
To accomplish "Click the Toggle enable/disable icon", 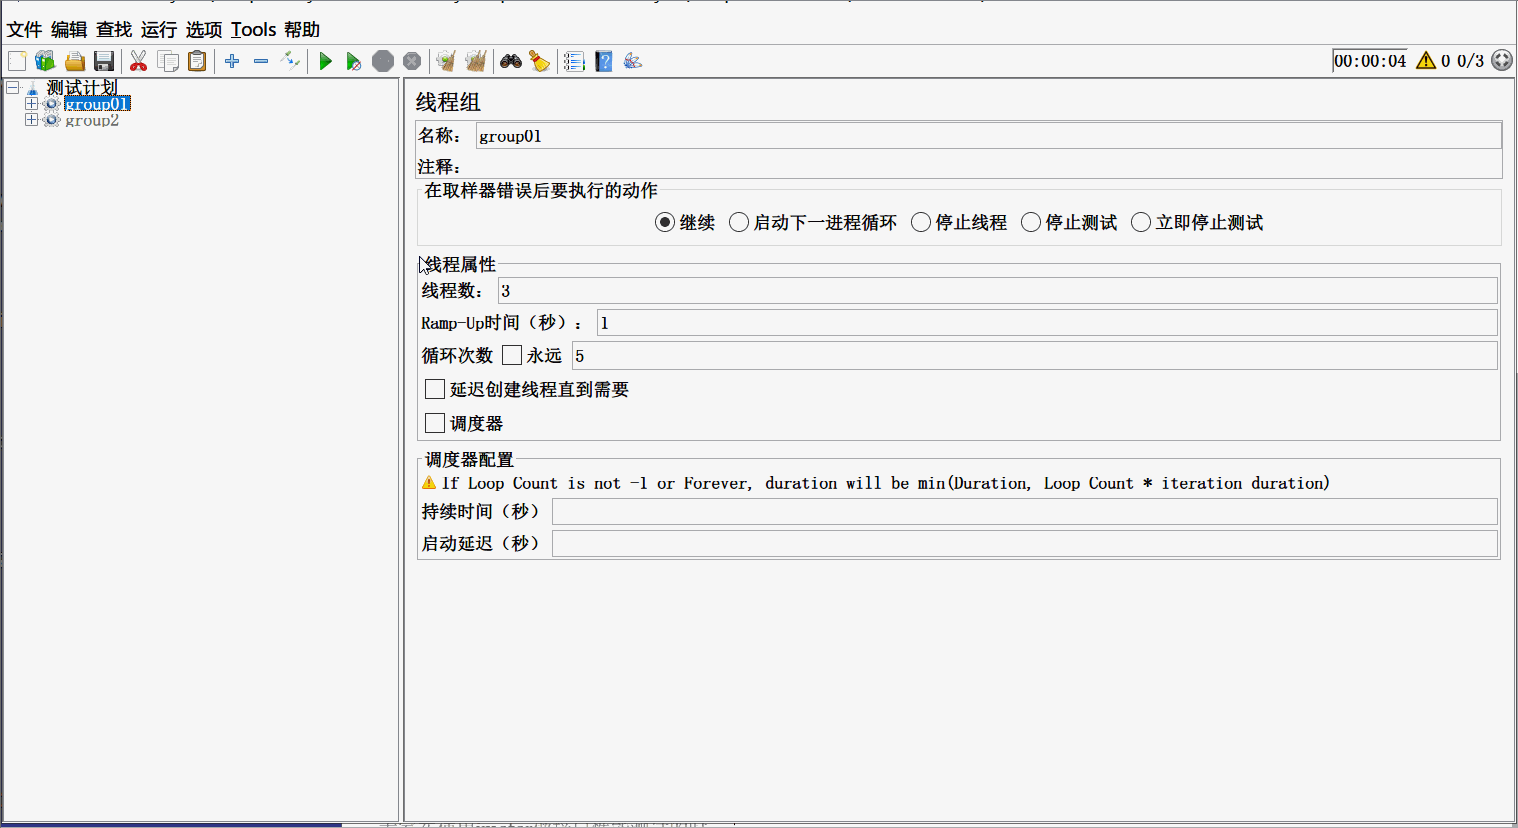I will point(290,61).
